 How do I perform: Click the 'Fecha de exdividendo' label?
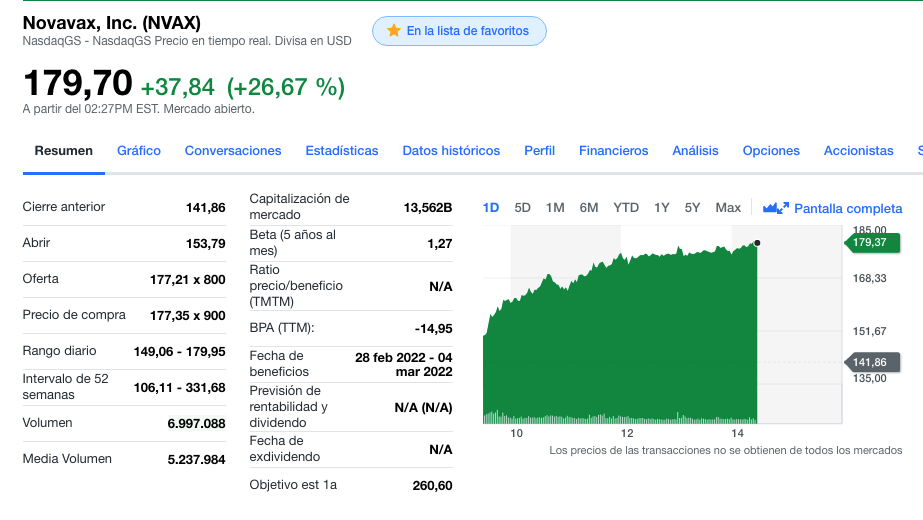[x=285, y=449]
